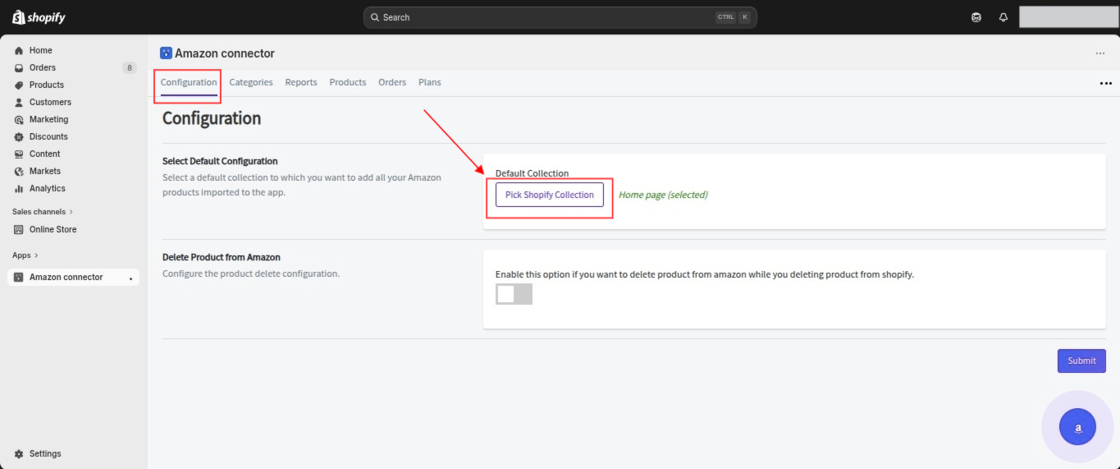Click the Shopify logo
Viewport: 1120px width, 469px height.
pos(39,17)
